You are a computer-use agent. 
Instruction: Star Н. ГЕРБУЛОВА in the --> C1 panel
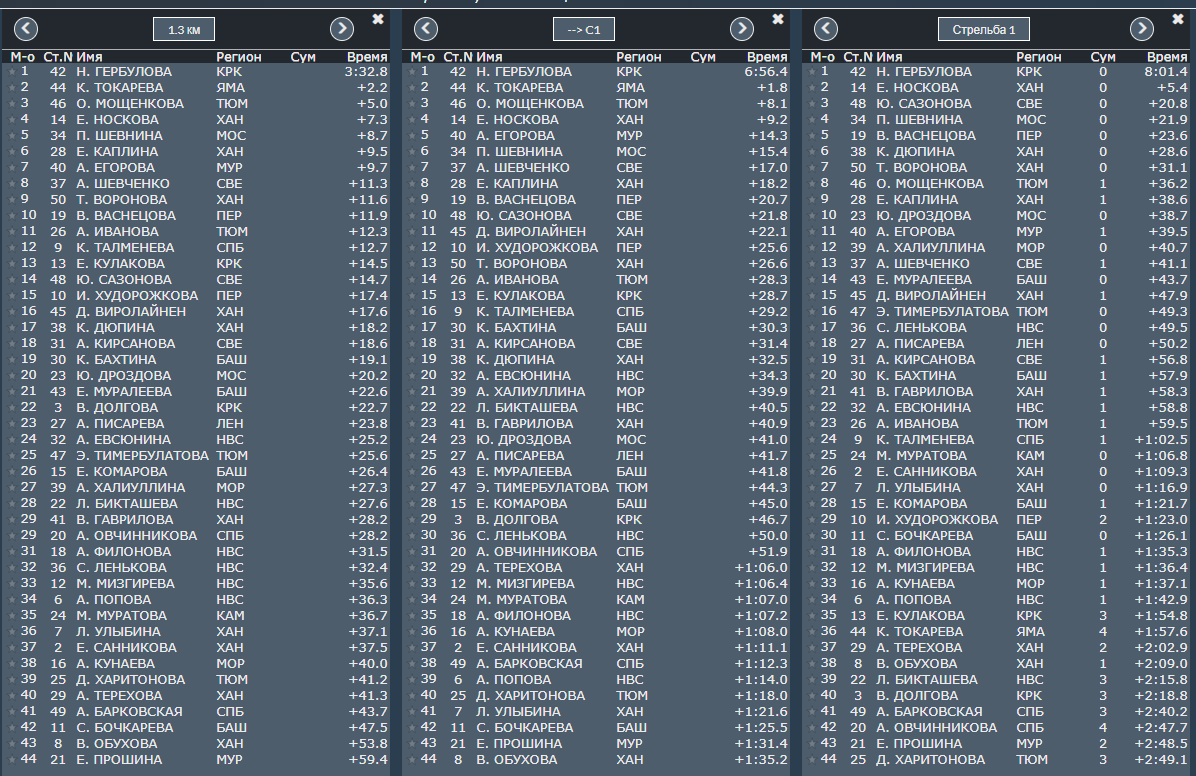pyautogui.click(x=412, y=72)
